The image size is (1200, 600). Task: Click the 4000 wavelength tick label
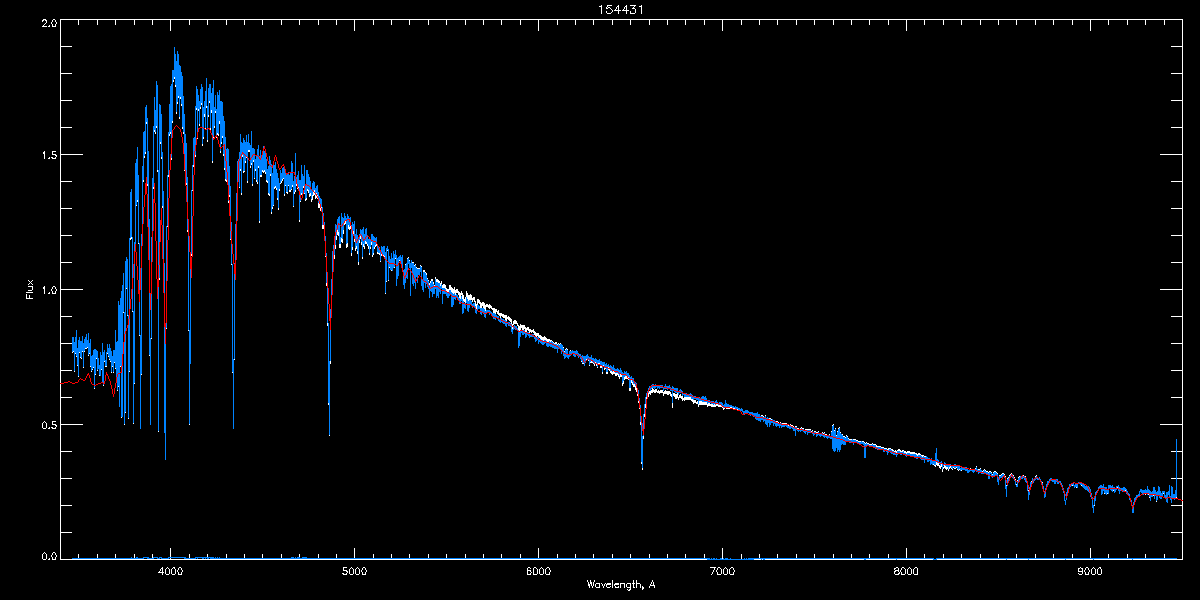(x=171, y=572)
